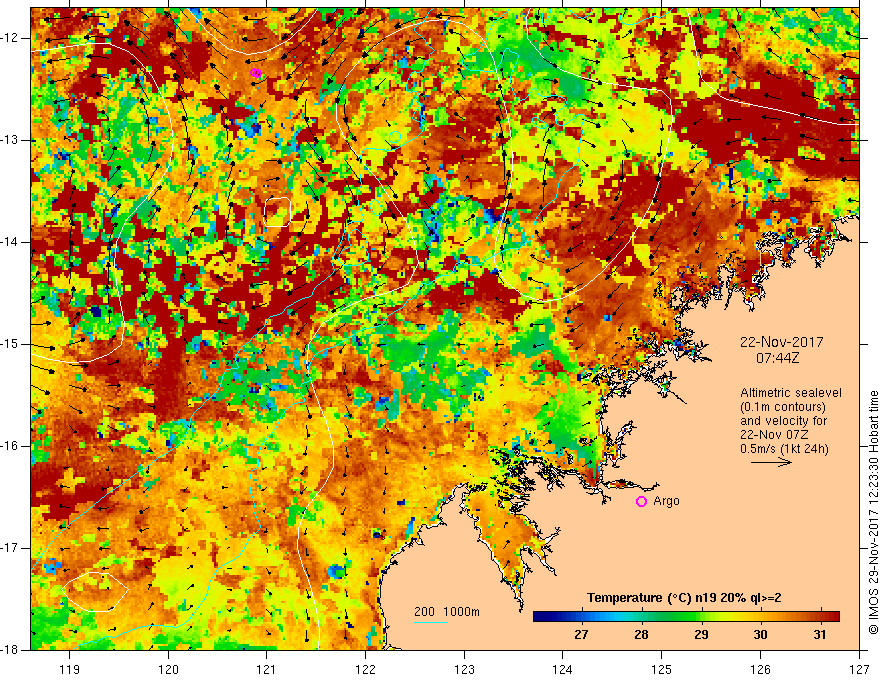
Task: Click the '200' depth contour label
Action: pyautogui.click(x=425, y=612)
